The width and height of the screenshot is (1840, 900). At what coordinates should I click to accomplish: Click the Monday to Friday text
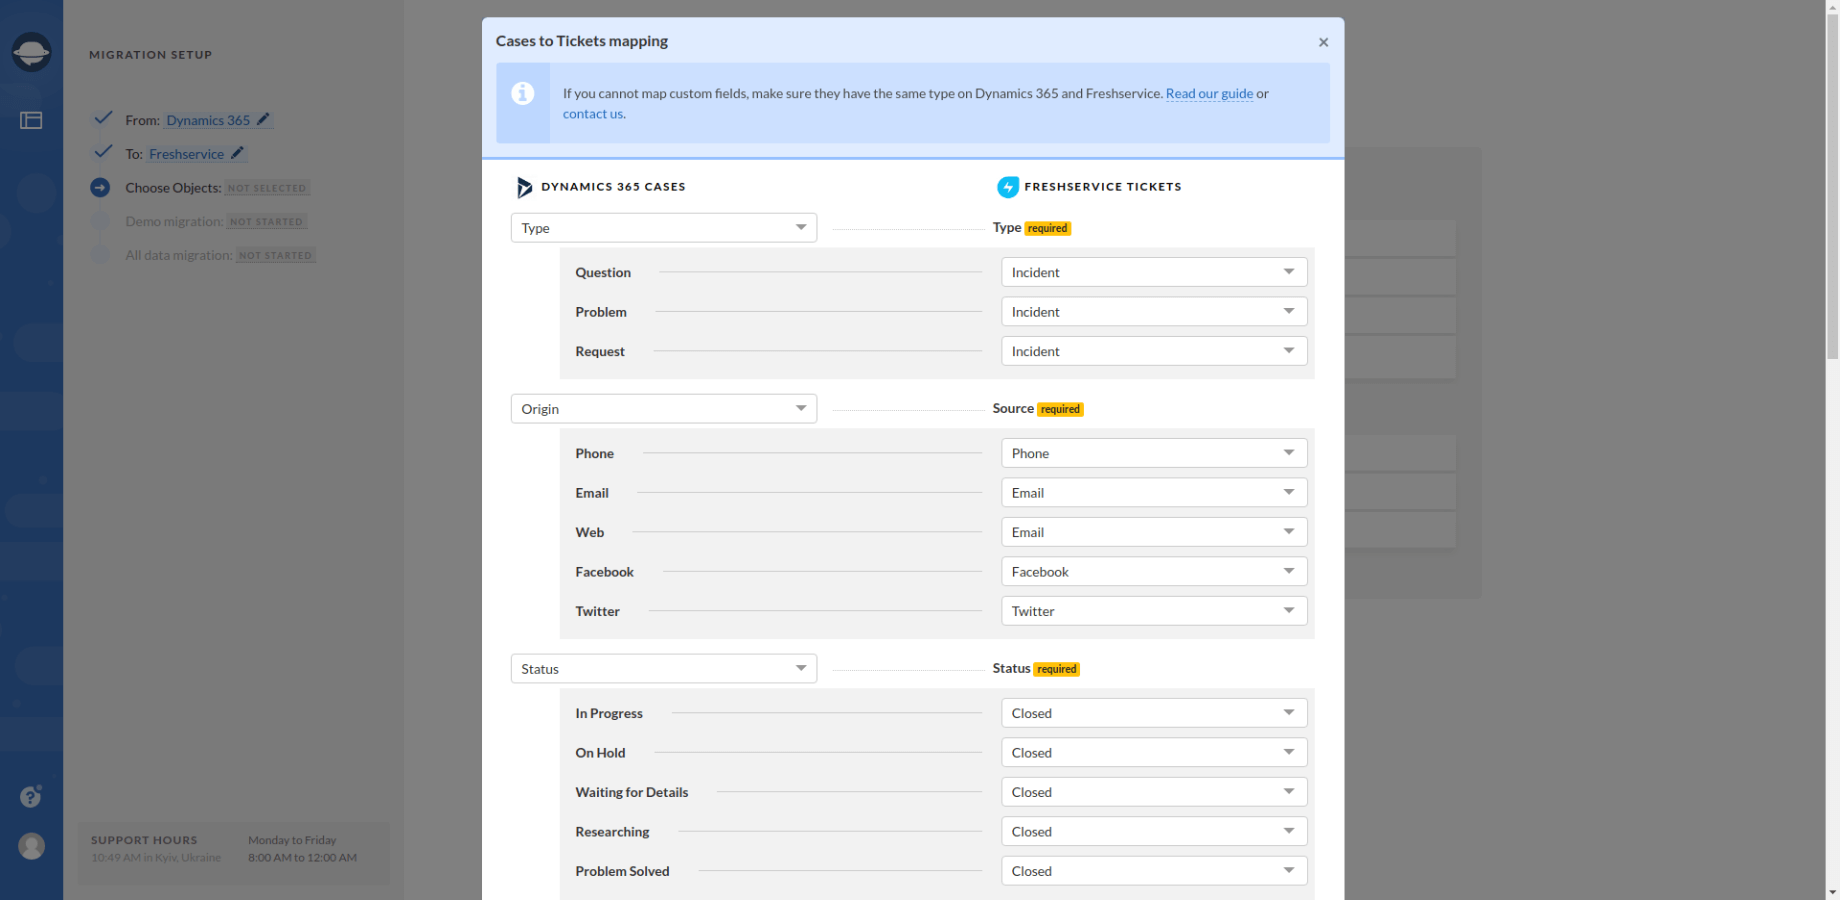(292, 840)
